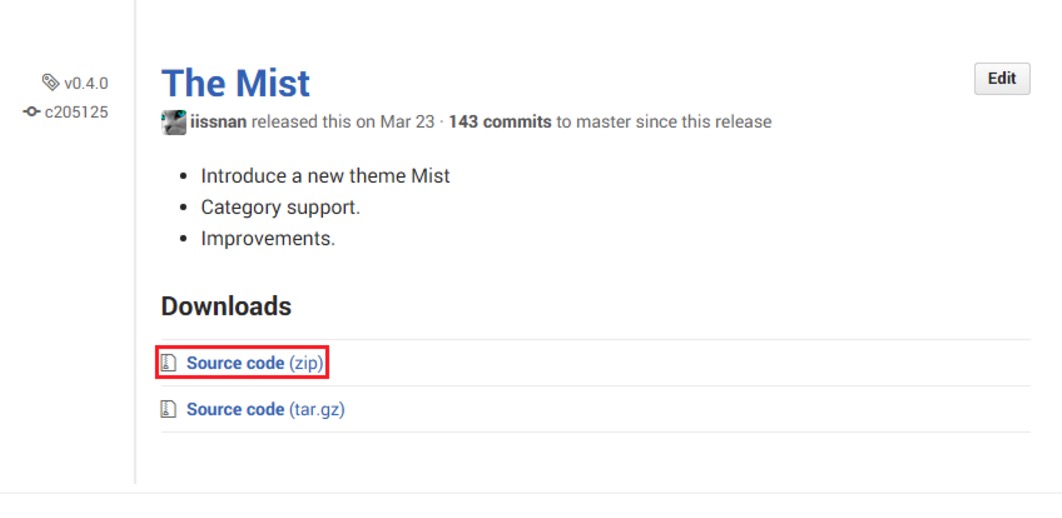Click the 'Category support.' bullet text
Viewport: 1062px width, 518px height.
tap(280, 208)
